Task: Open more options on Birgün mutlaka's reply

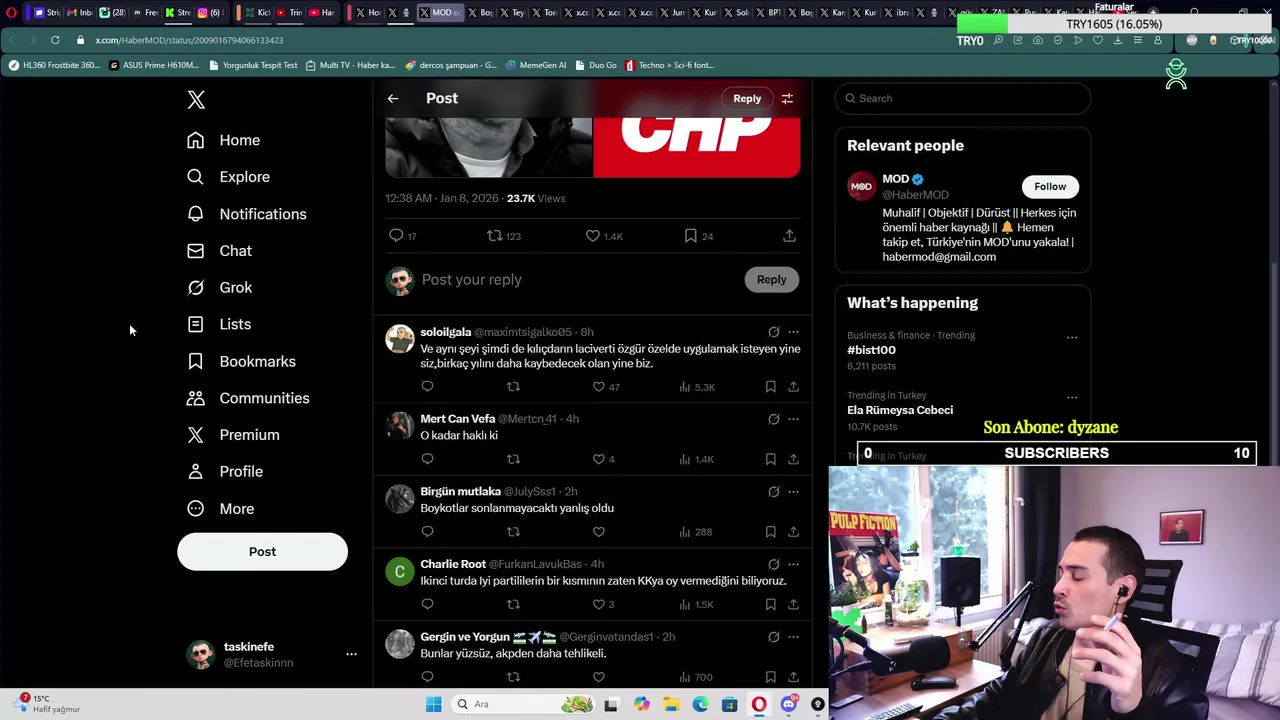Action: click(793, 492)
